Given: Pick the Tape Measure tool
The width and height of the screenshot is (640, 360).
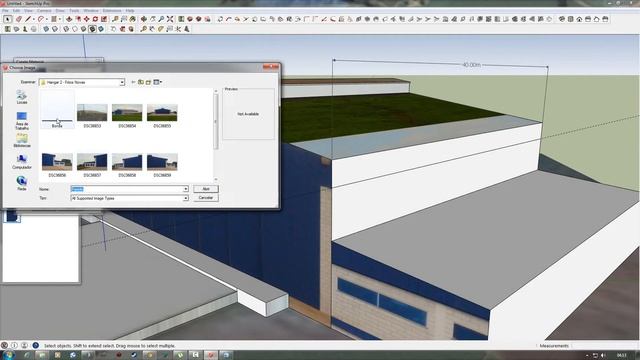Looking at the screenshot, I should [115, 19].
